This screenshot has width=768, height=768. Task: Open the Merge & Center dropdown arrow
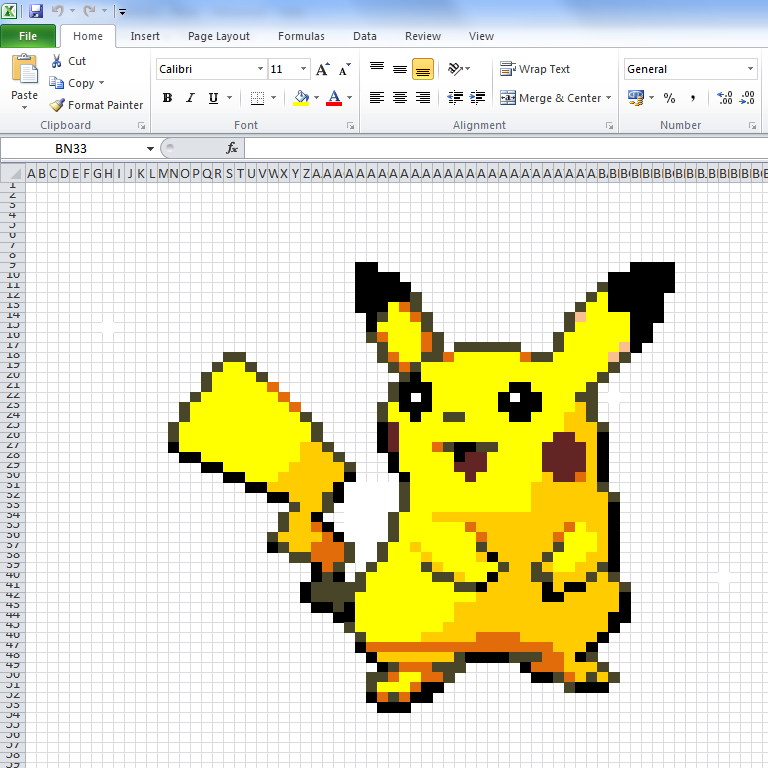click(609, 98)
